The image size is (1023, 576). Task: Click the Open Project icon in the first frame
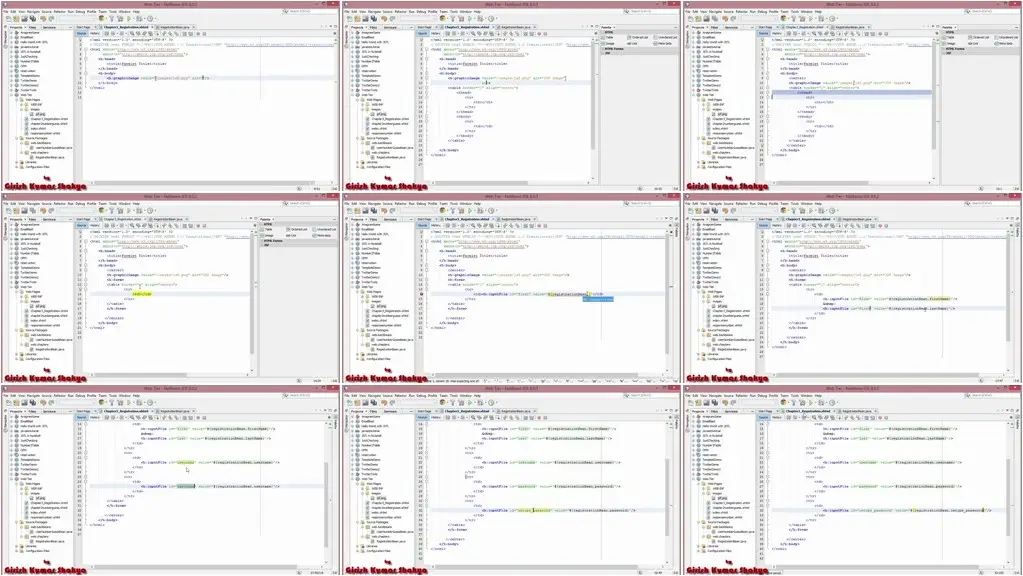(25, 18)
